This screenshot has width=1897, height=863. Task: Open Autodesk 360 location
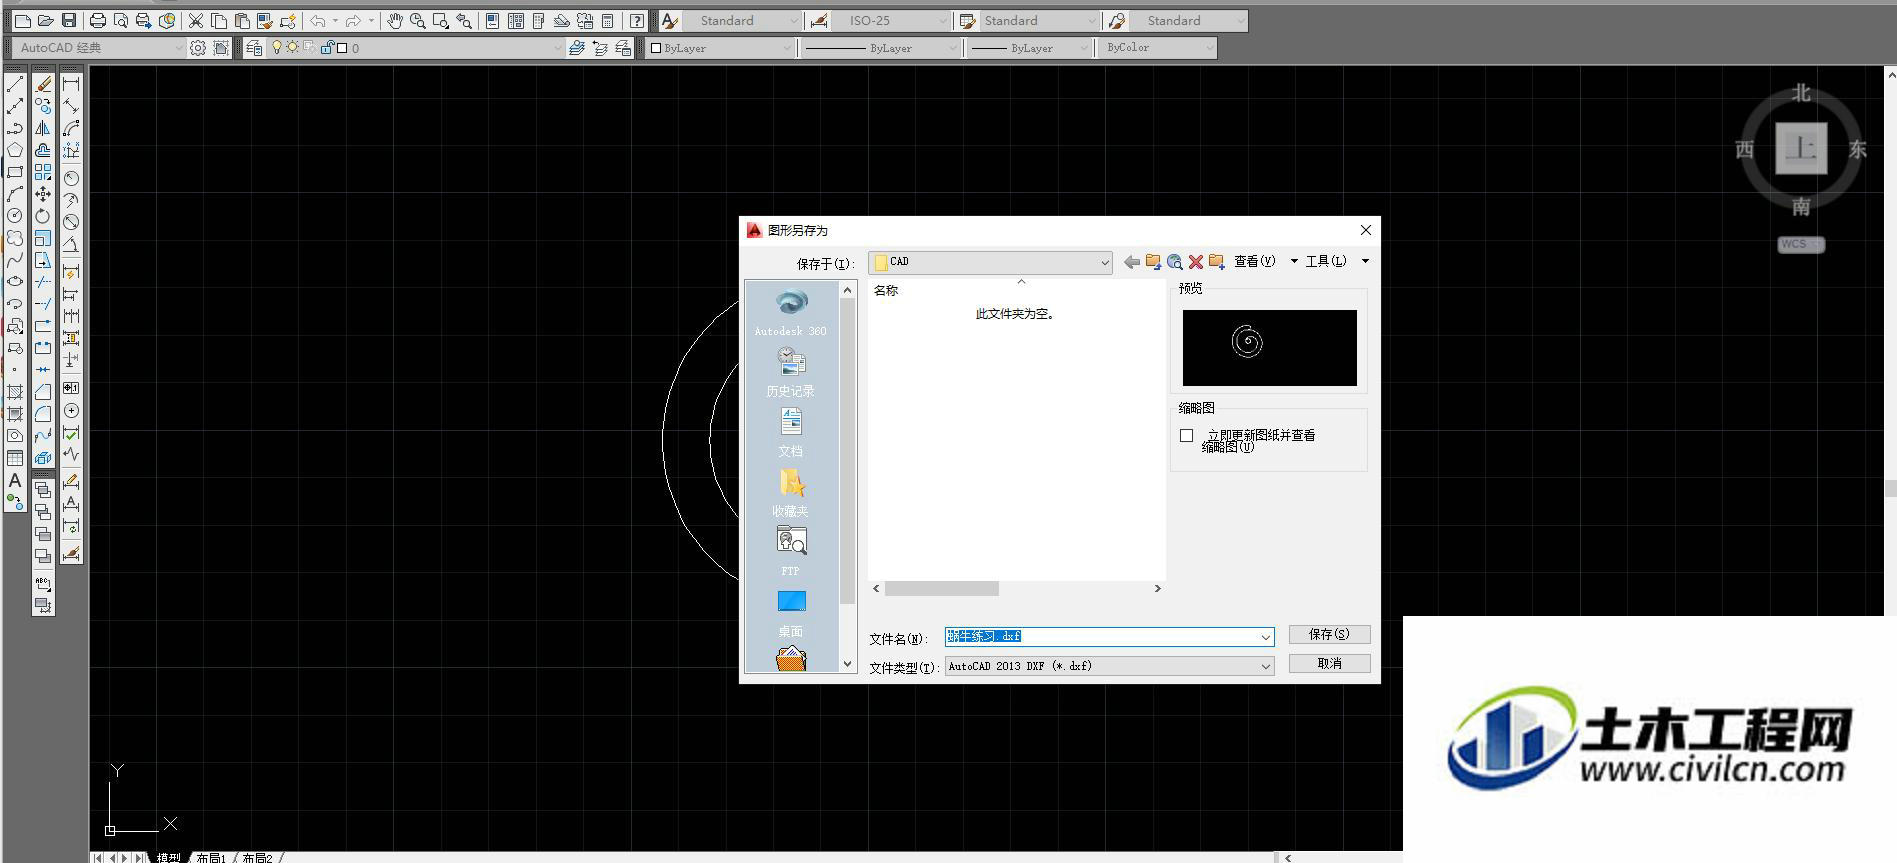791,312
